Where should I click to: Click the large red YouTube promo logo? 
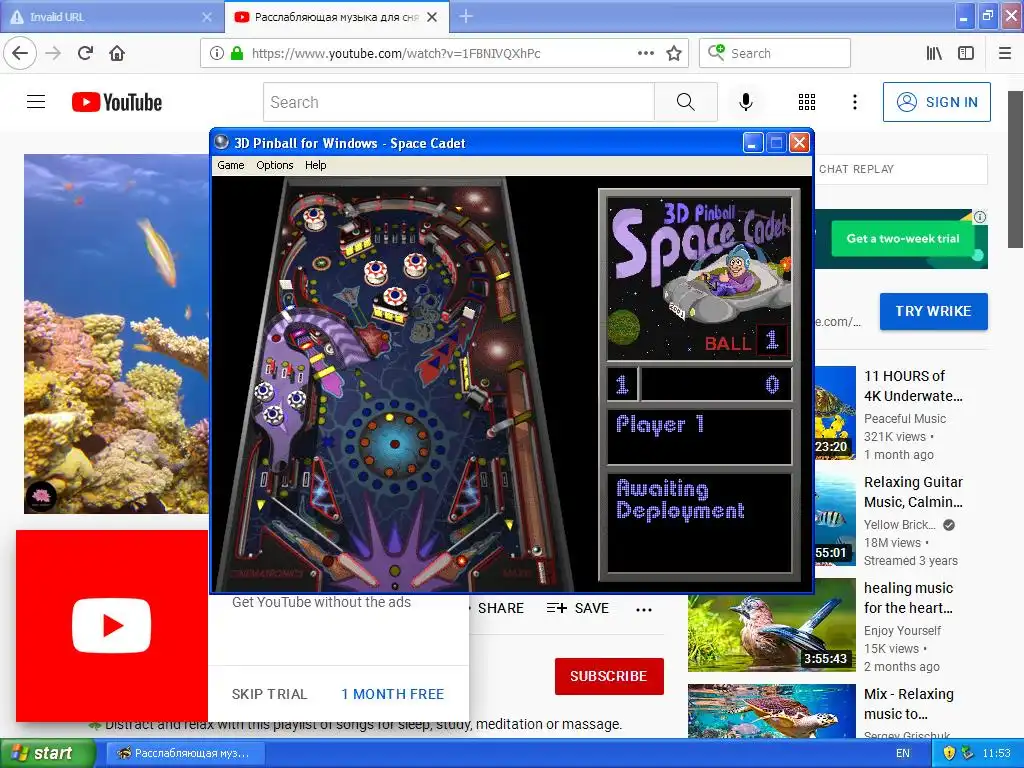[x=112, y=626]
